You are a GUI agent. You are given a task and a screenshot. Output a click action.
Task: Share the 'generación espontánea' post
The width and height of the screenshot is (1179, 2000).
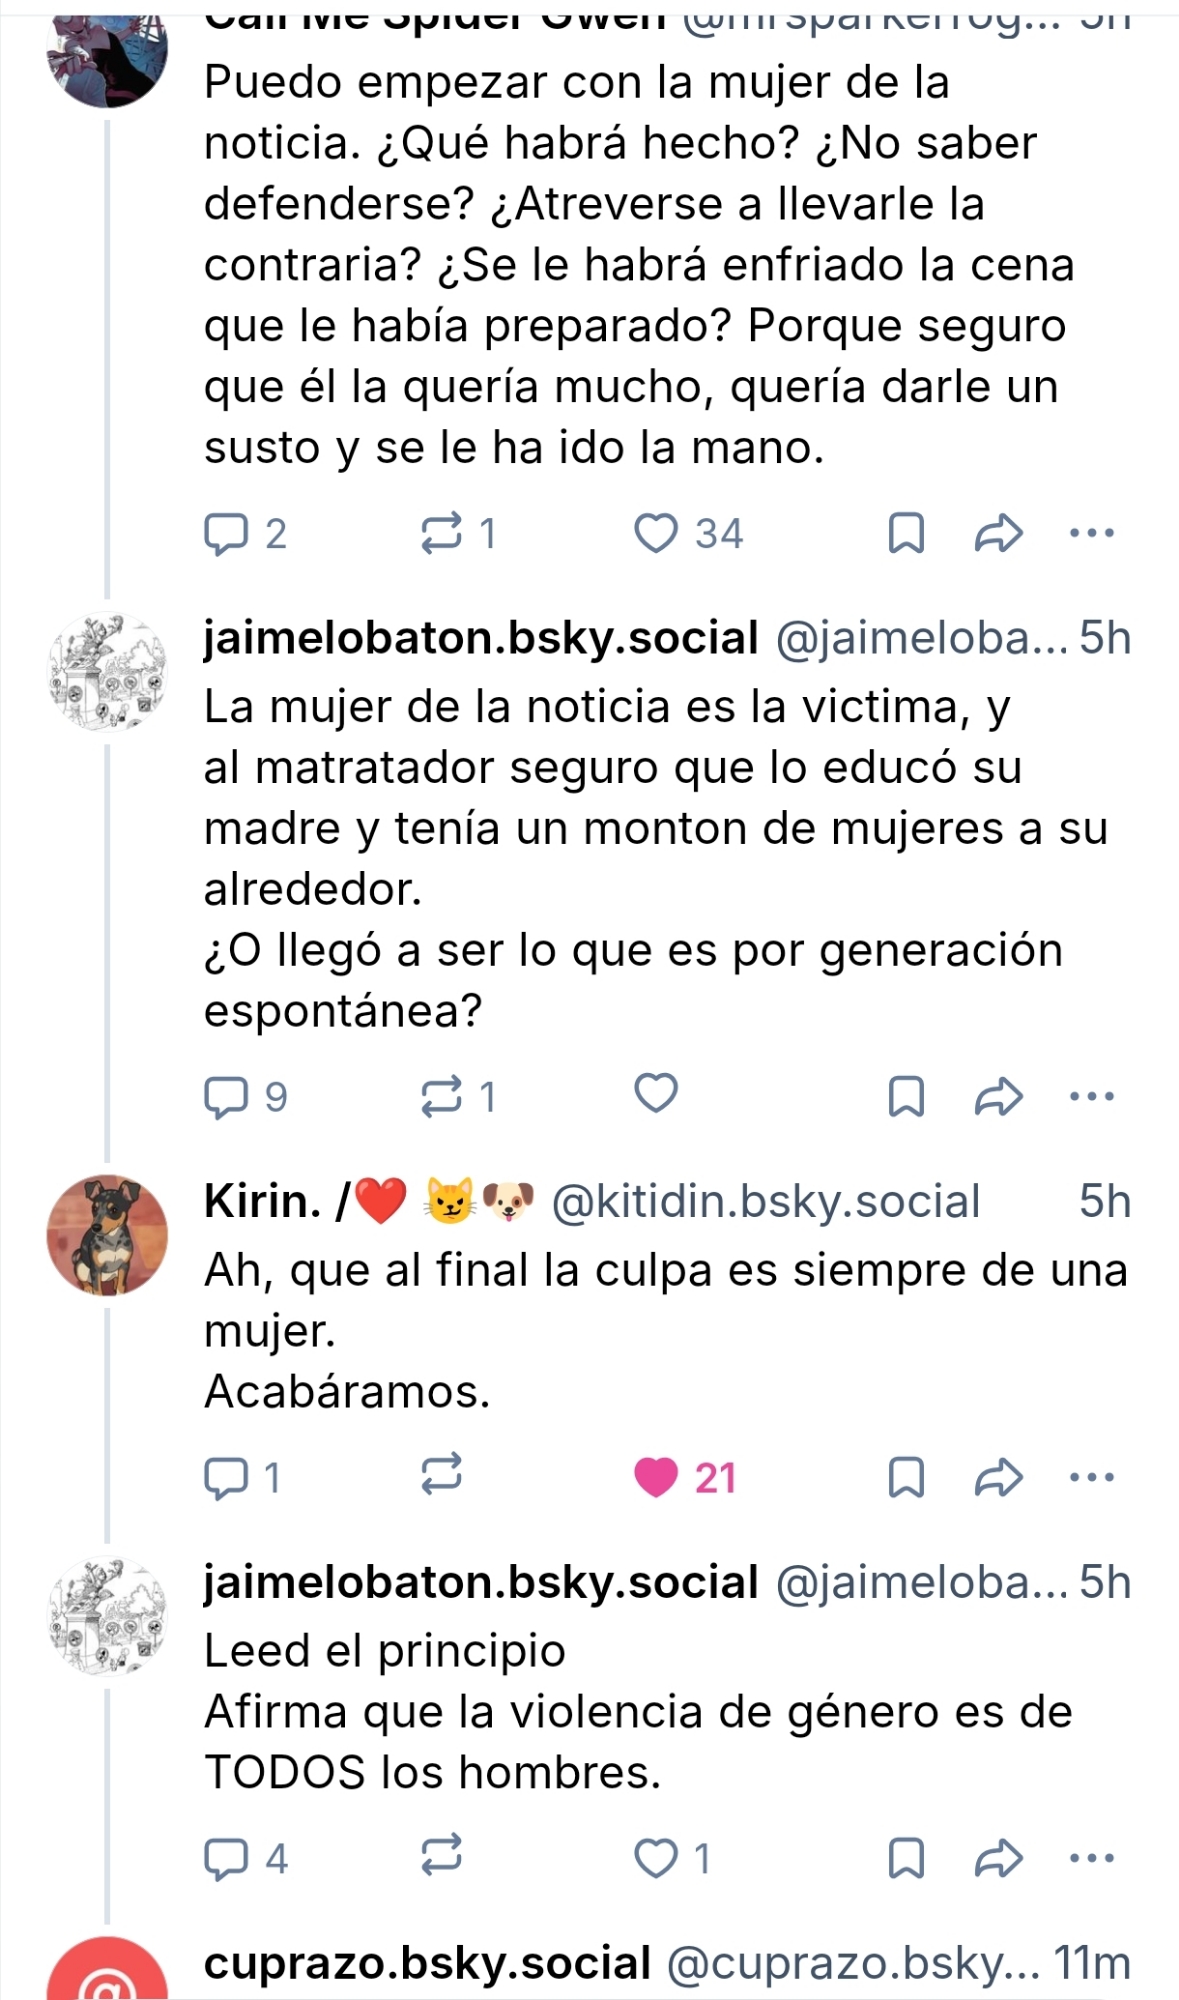(998, 1096)
